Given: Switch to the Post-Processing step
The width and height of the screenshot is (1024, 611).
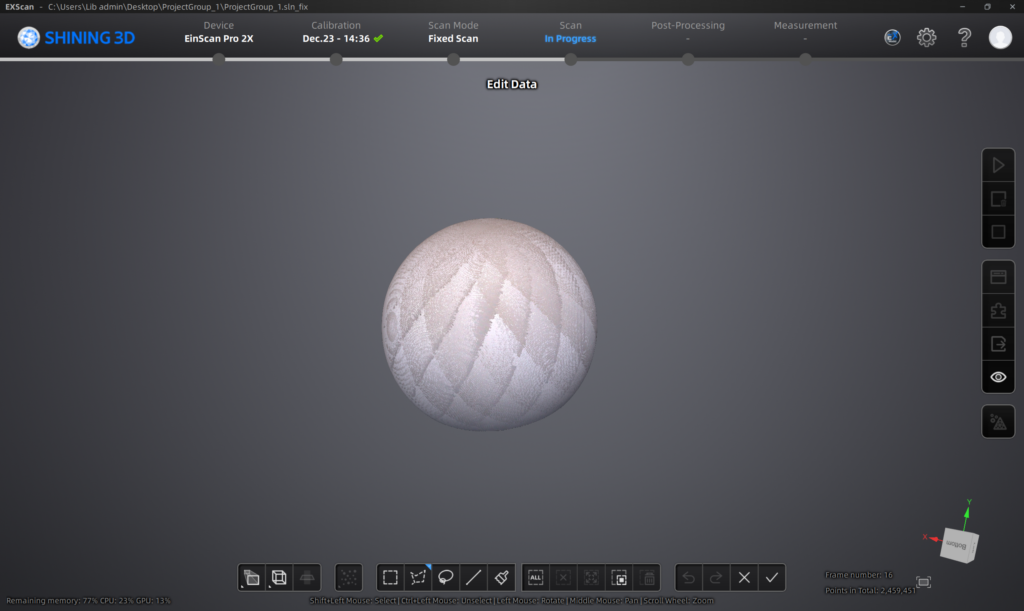Looking at the screenshot, I should point(687,32).
